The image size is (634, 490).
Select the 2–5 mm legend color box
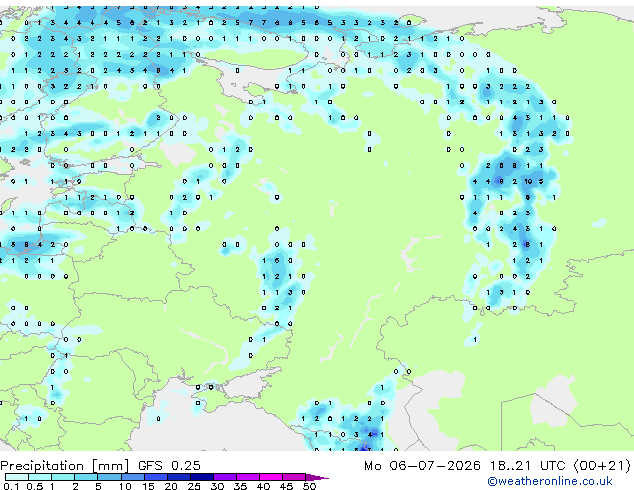point(86,477)
